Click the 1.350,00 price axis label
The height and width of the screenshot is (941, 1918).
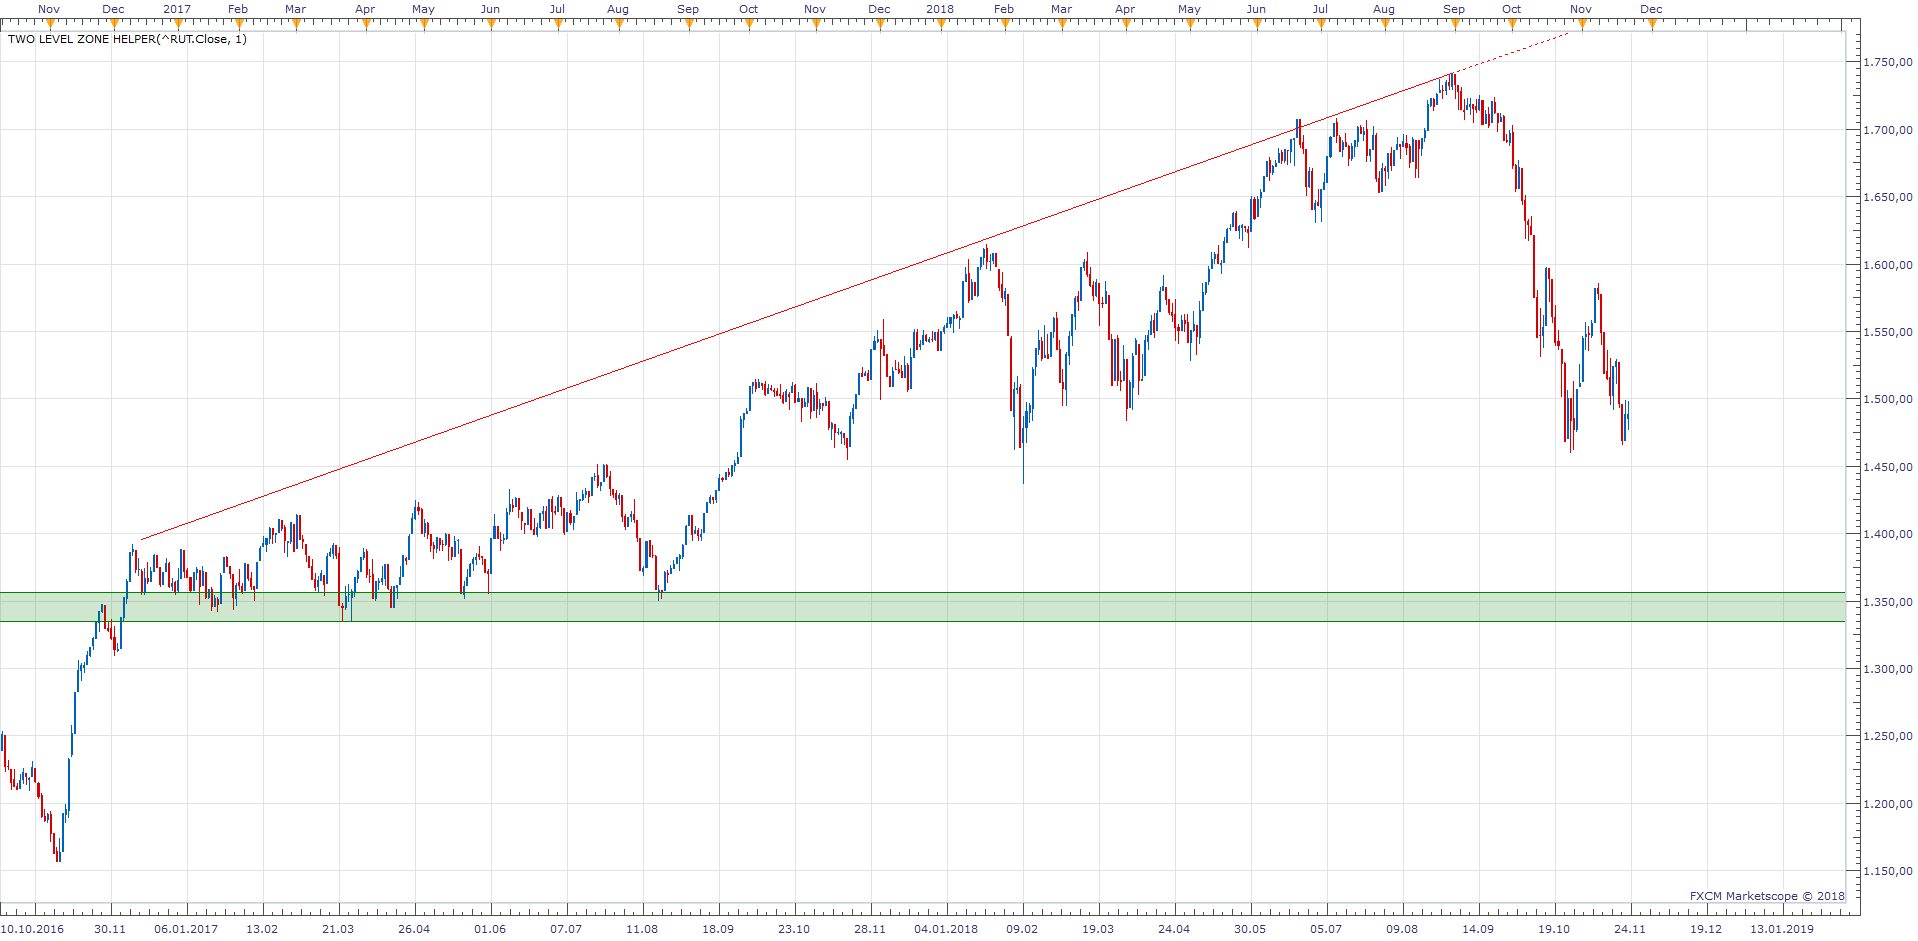1887,602
